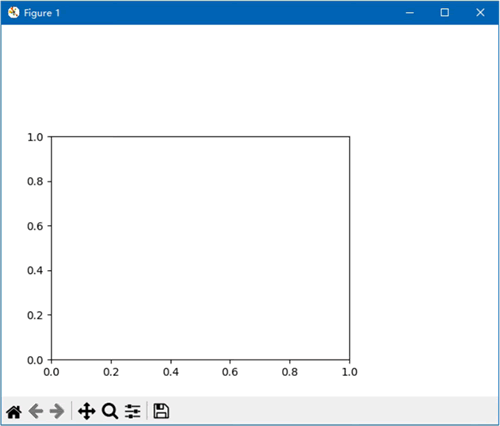Click the x-axis tick label 0.4

point(171,372)
